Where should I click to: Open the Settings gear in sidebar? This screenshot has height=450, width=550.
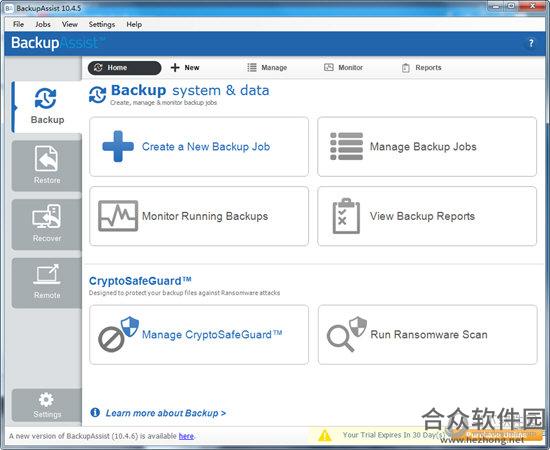point(47,405)
